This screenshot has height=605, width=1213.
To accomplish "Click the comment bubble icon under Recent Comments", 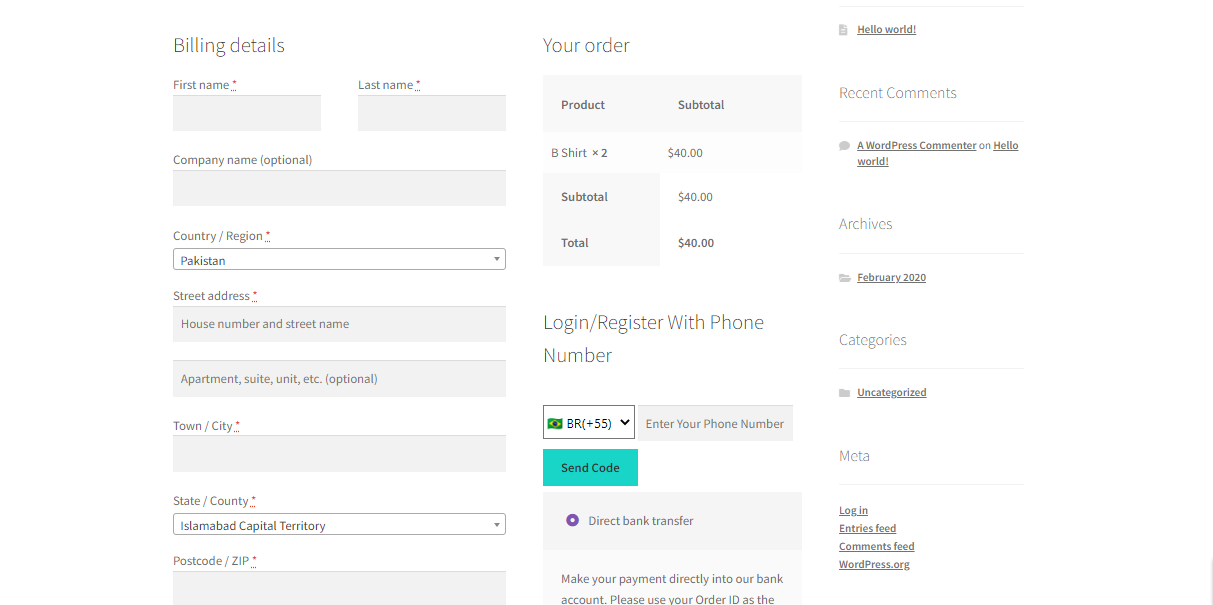I will coord(844,146).
